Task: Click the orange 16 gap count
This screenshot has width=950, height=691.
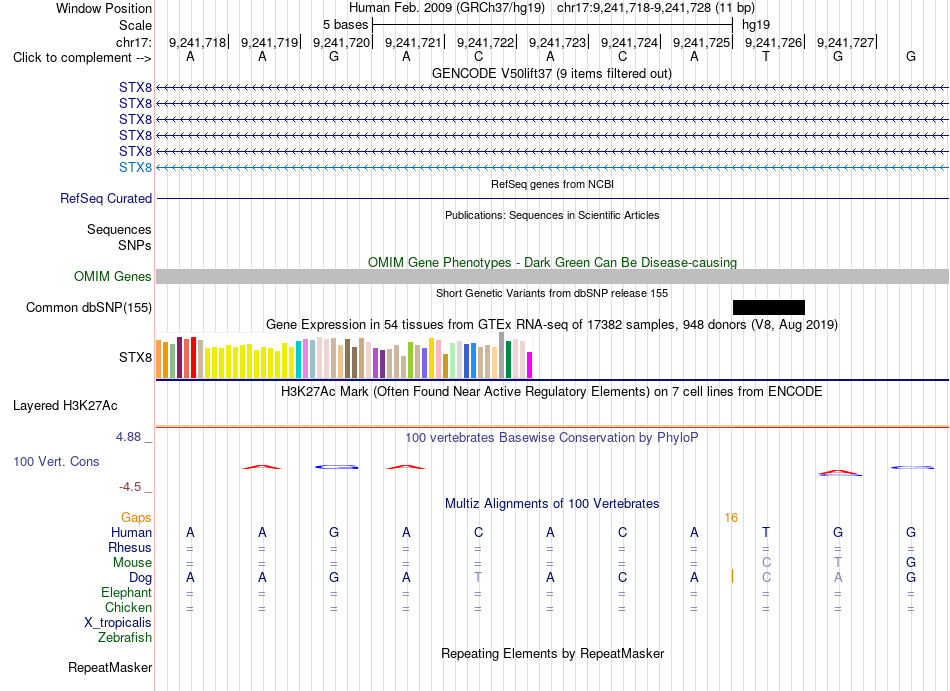Action: click(x=731, y=517)
